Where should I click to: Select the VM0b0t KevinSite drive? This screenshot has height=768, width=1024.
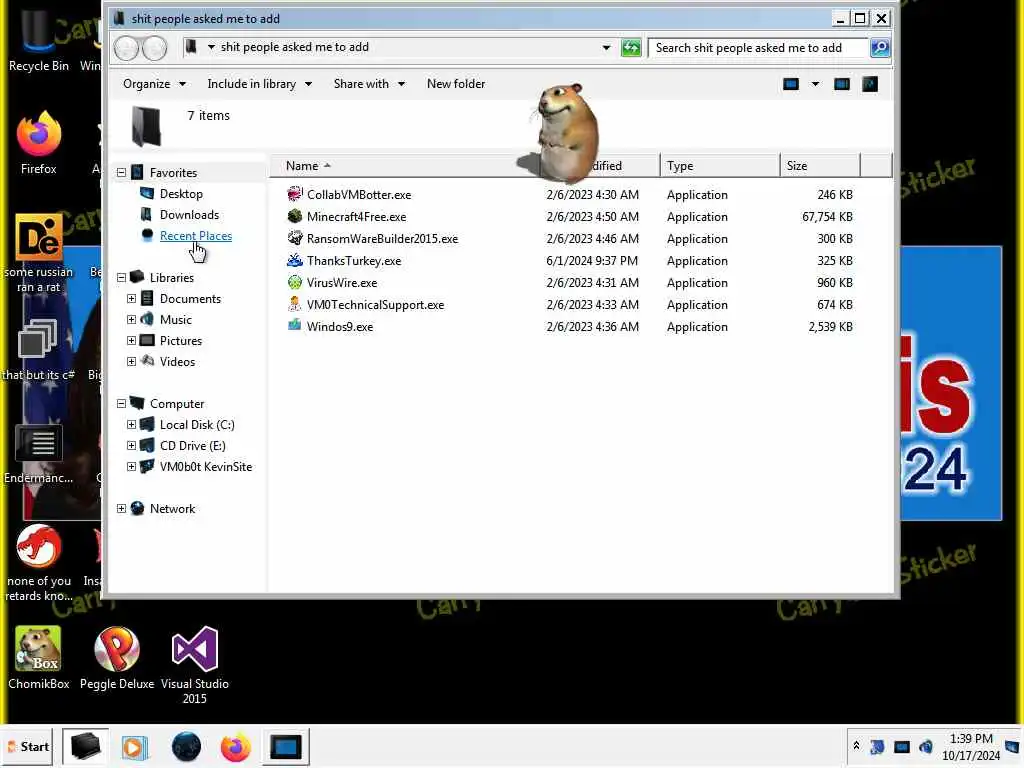[x=206, y=466]
